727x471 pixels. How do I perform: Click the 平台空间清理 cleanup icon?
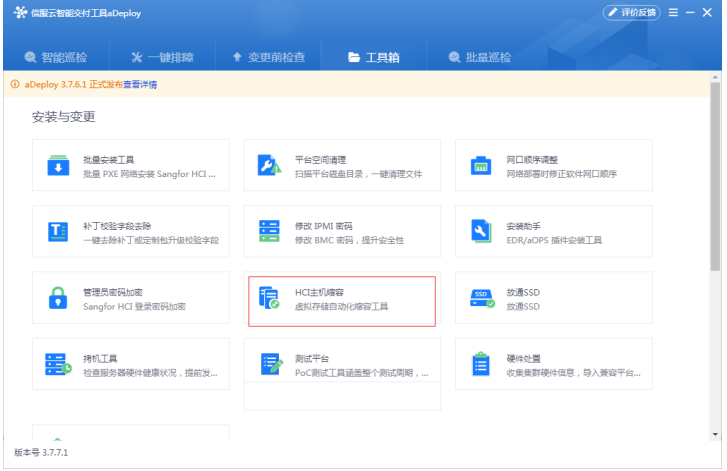pyautogui.click(x=269, y=166)
